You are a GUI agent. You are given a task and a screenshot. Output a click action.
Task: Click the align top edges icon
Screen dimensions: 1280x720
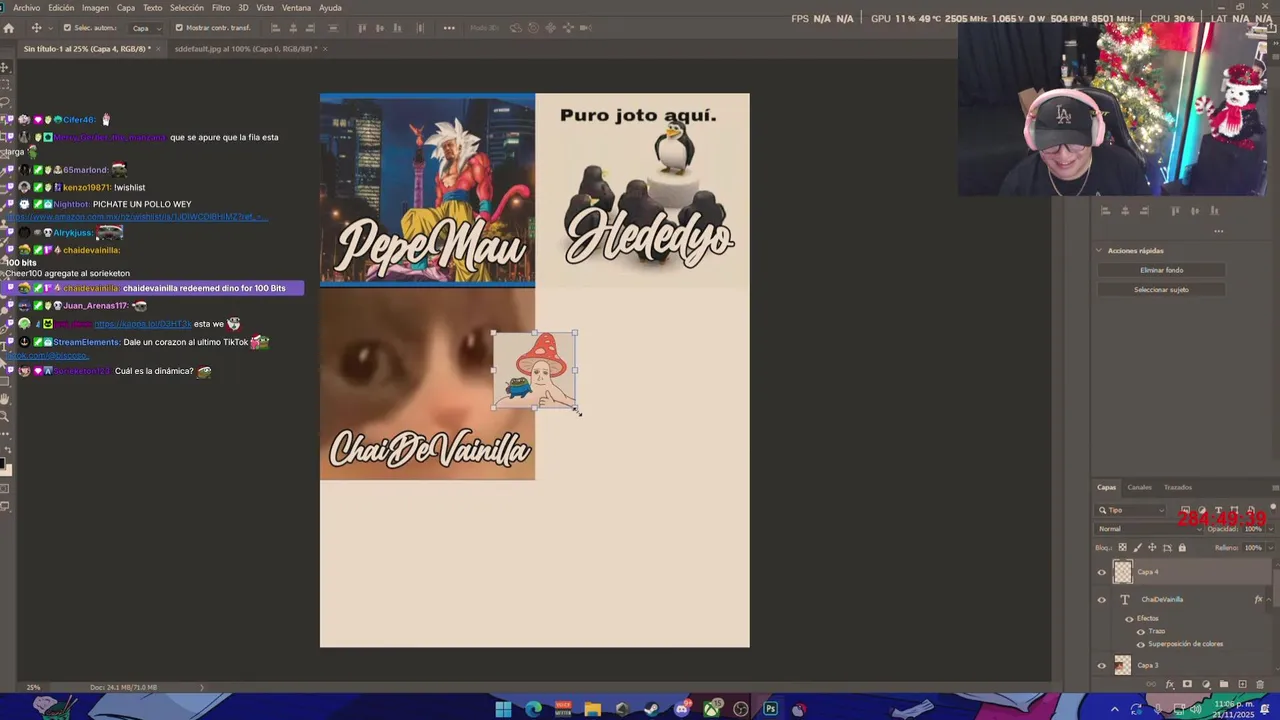click(x=362, y=28)
